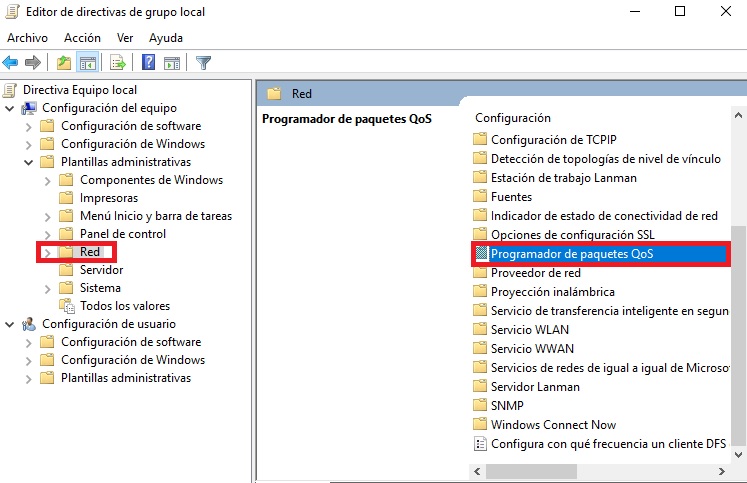Viewport: 747px width, 483px height.
Task: Click the blue Back arrow in toolbar
Action: tap(11, 63)
